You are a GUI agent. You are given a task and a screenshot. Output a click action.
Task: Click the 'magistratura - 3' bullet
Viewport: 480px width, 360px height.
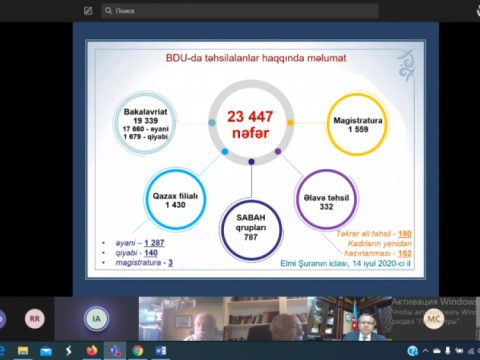144,263
